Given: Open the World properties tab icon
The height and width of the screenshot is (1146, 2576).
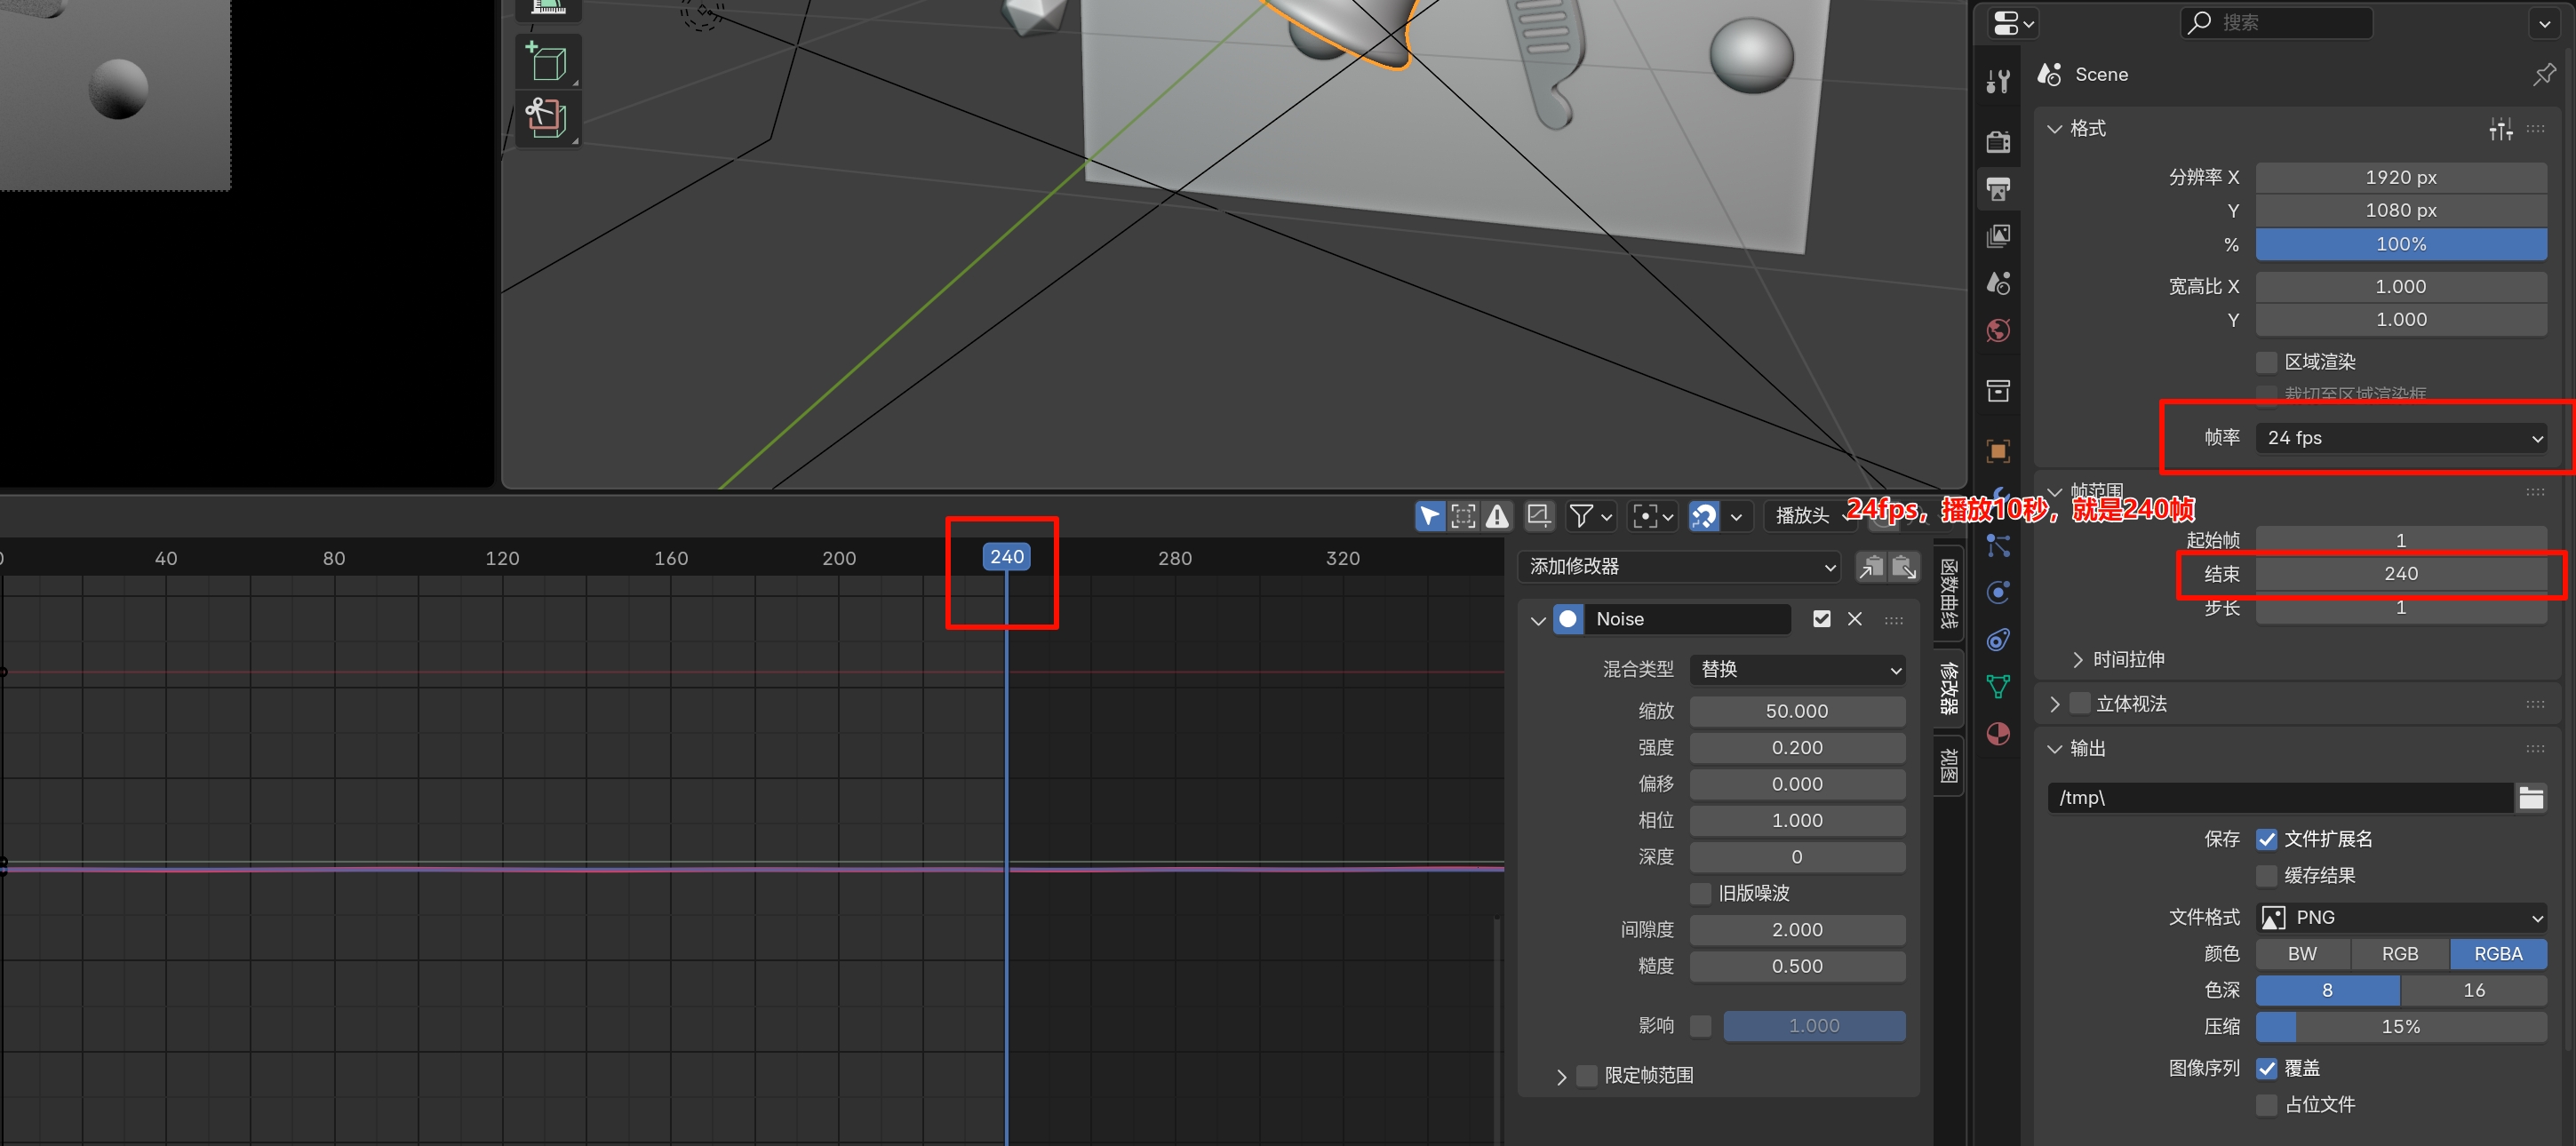Looking at the screenshot, I should coord(1997,331).
